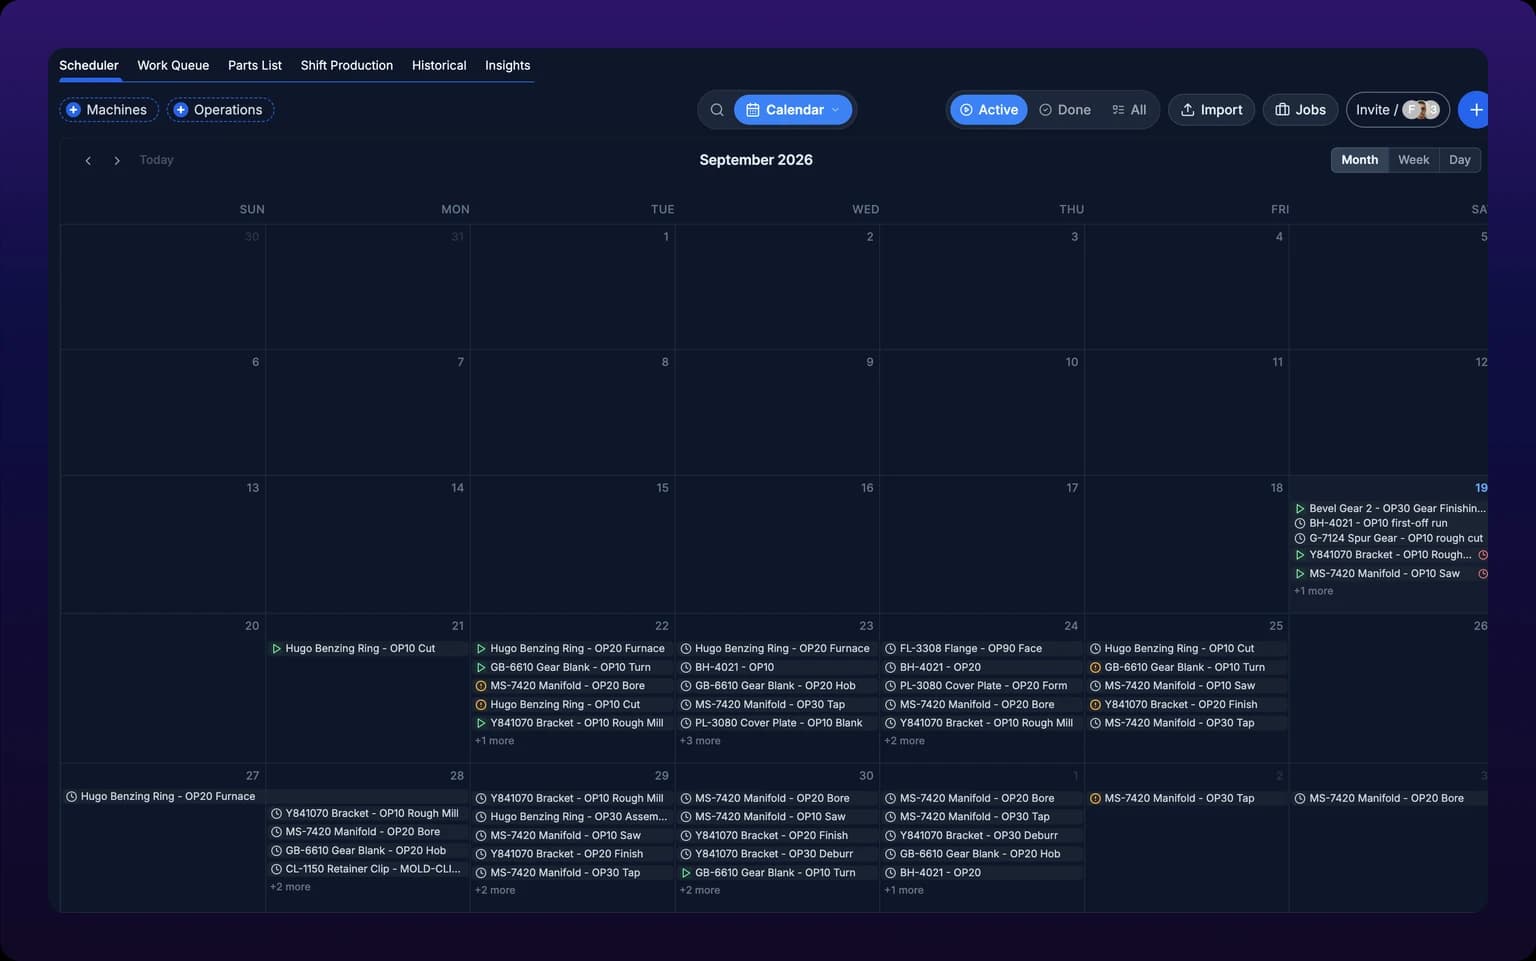Click the orange status icon beside GB-6610 Gear Blank on Sept 25
Image resolution: width=1536 pixels, height=961 pixels.
click(x=1095, y=667)
